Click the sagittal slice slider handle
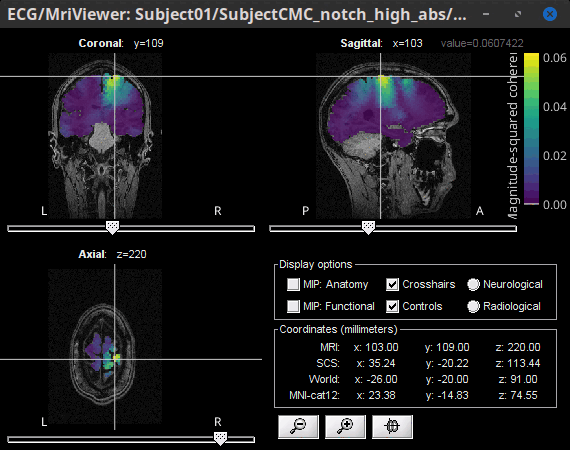 (x=368, y=228)
